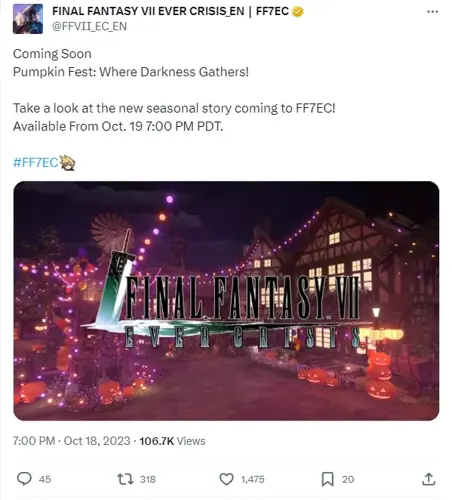Click the gold verified badge
452x500 pixels.
coord(297,12)
